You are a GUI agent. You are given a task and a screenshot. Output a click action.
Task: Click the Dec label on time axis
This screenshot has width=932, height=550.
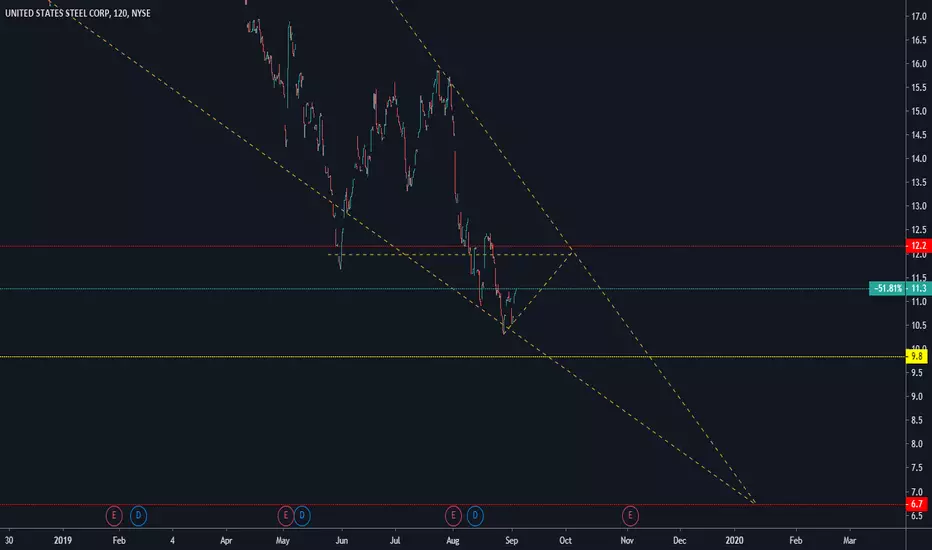coord(679,540)
